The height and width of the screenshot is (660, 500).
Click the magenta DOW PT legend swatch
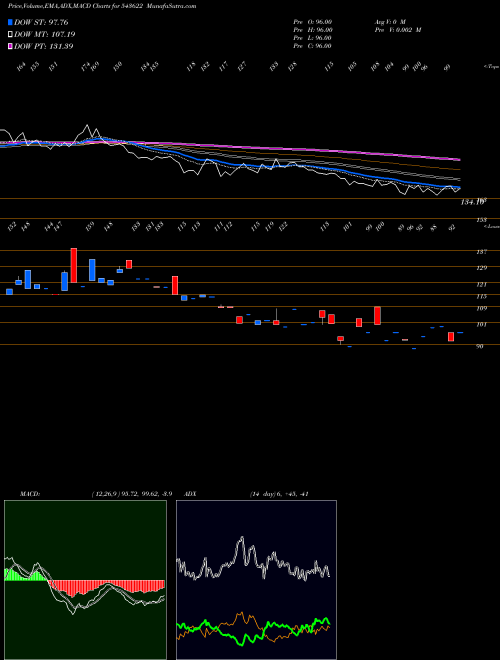10,46
